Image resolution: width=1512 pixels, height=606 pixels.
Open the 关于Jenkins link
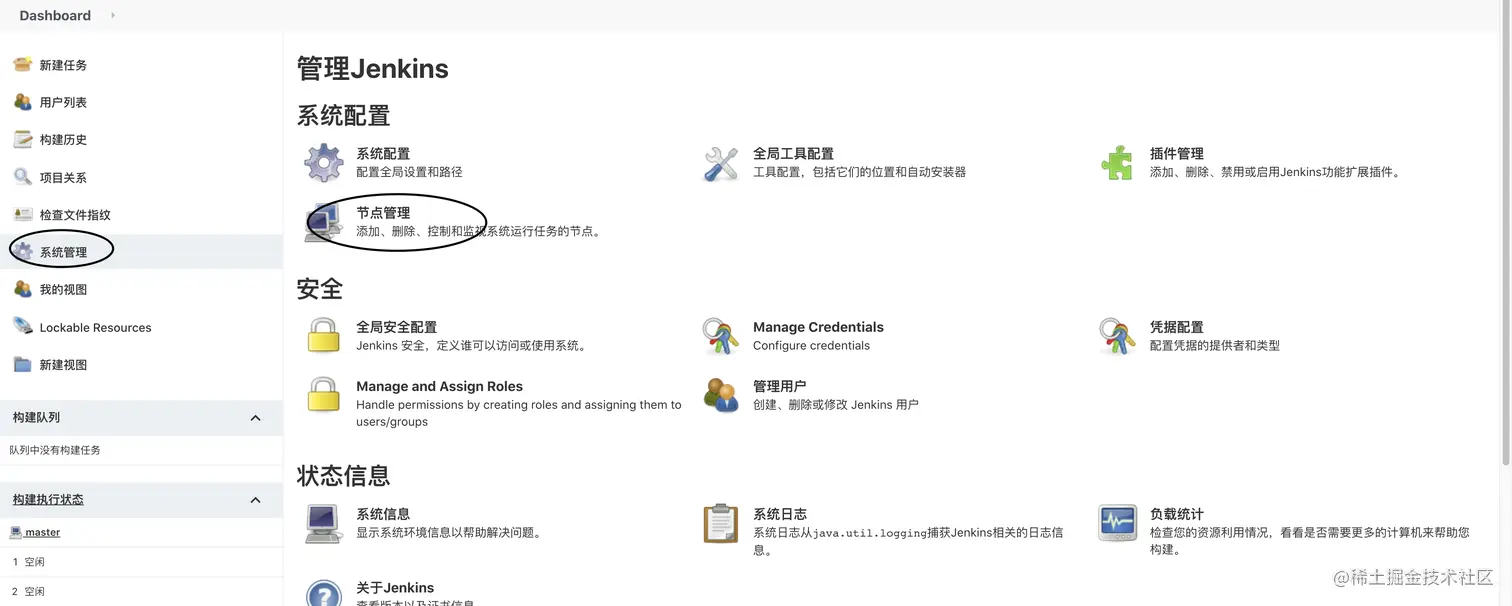tap(395, 588)
